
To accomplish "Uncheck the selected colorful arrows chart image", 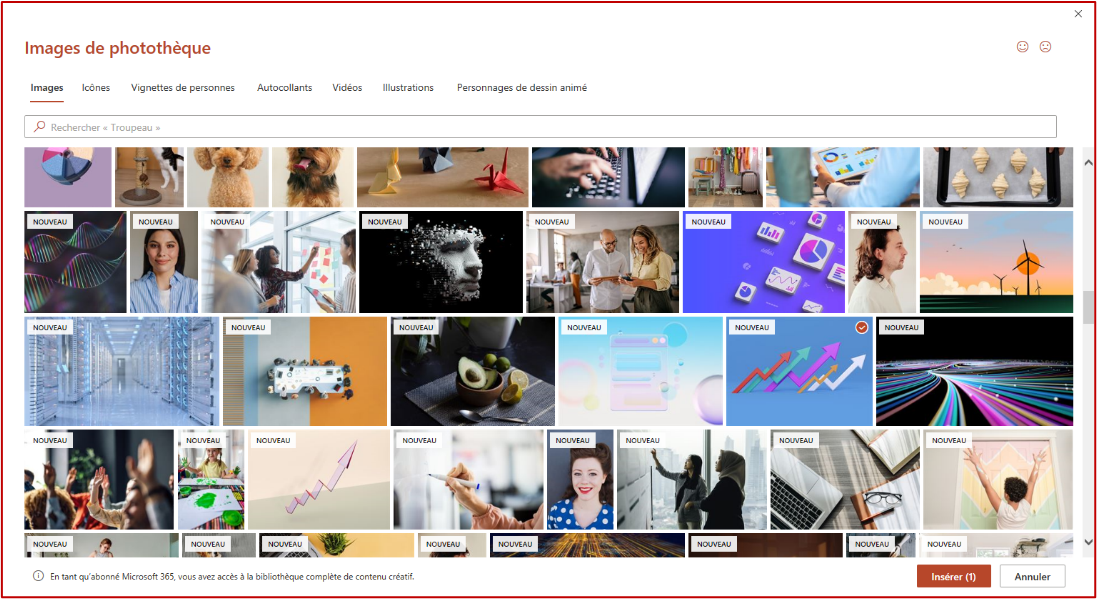I will point(861,327).
